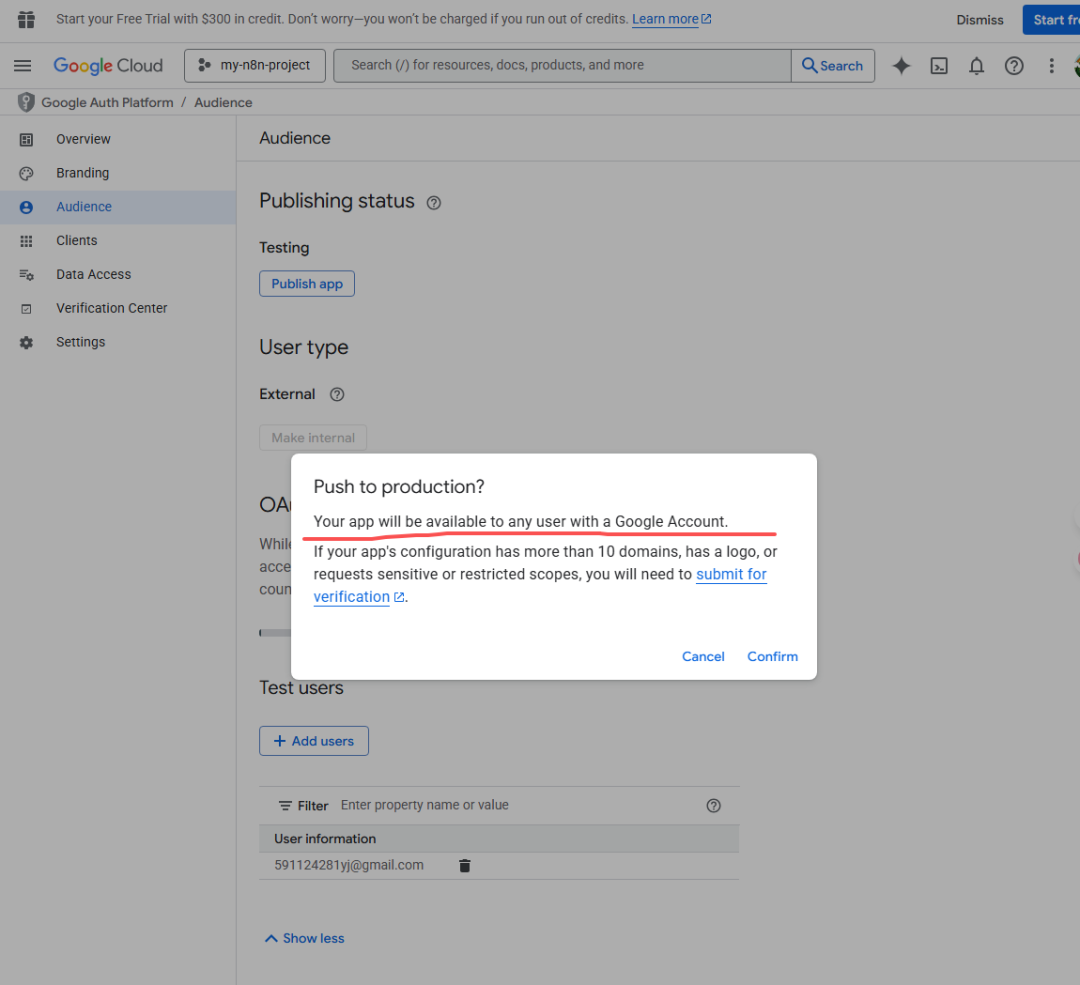Open the help question mark menu
The height and width of the screenshot is (985, 1080).
pos(1014,66)
